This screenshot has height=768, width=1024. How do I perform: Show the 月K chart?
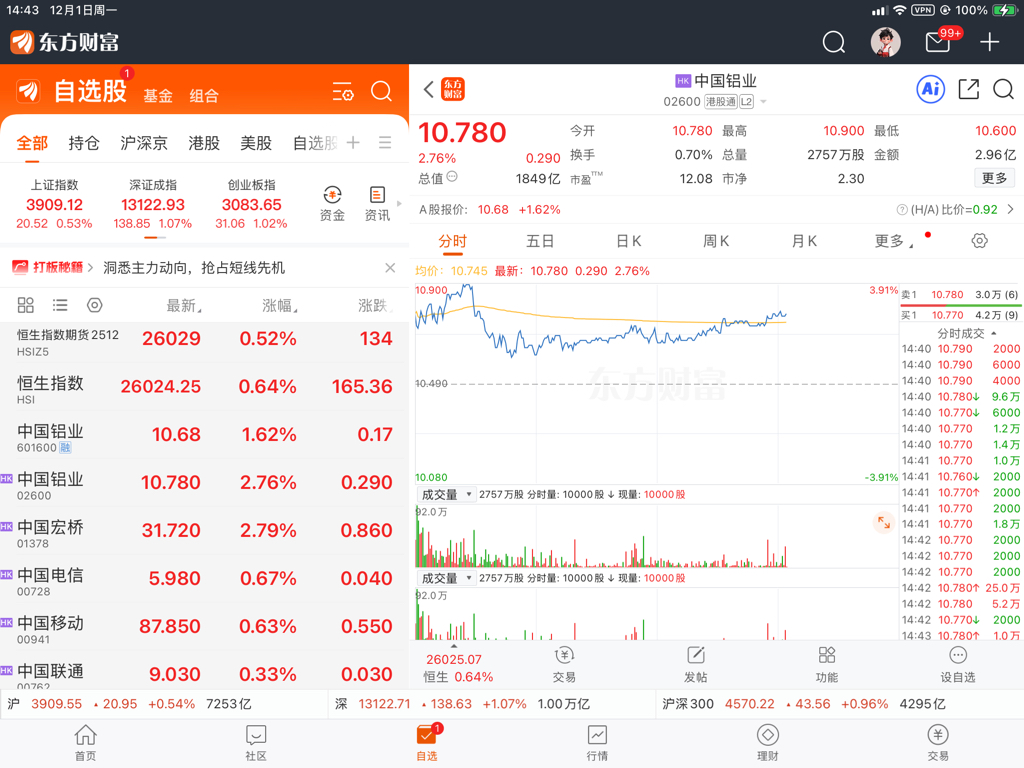pyautogui.click(x=805, y=241)
